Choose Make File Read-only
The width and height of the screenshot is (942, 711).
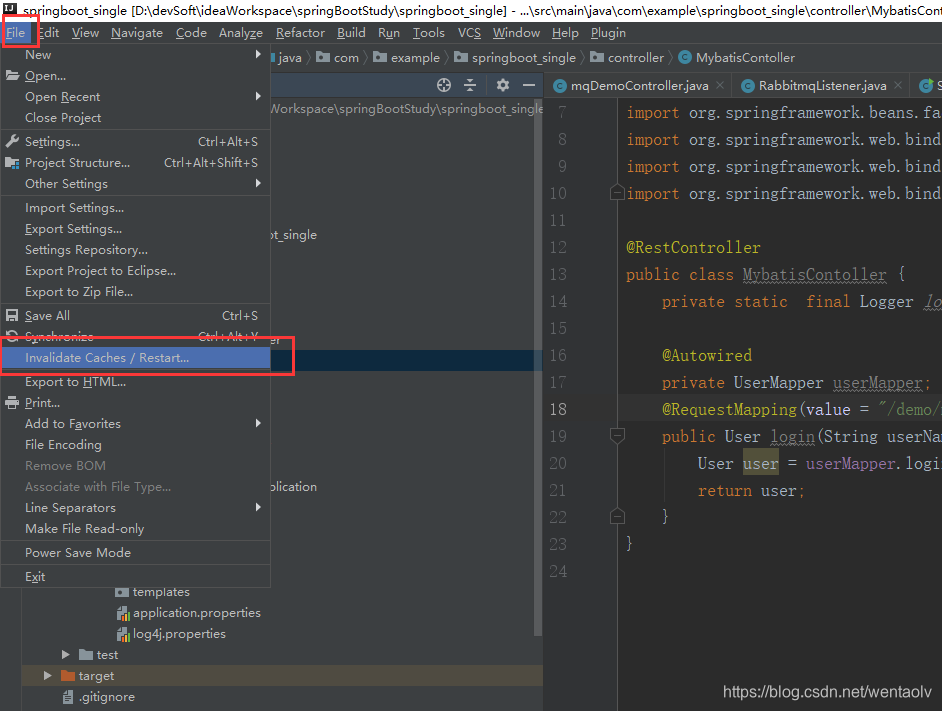[136, 529]
